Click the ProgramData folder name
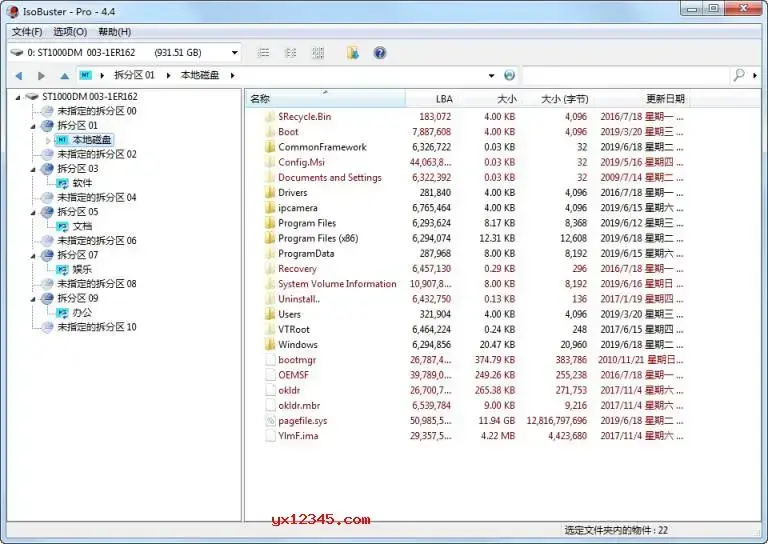This screenshot has height=544, width=768. click(306, 253)
